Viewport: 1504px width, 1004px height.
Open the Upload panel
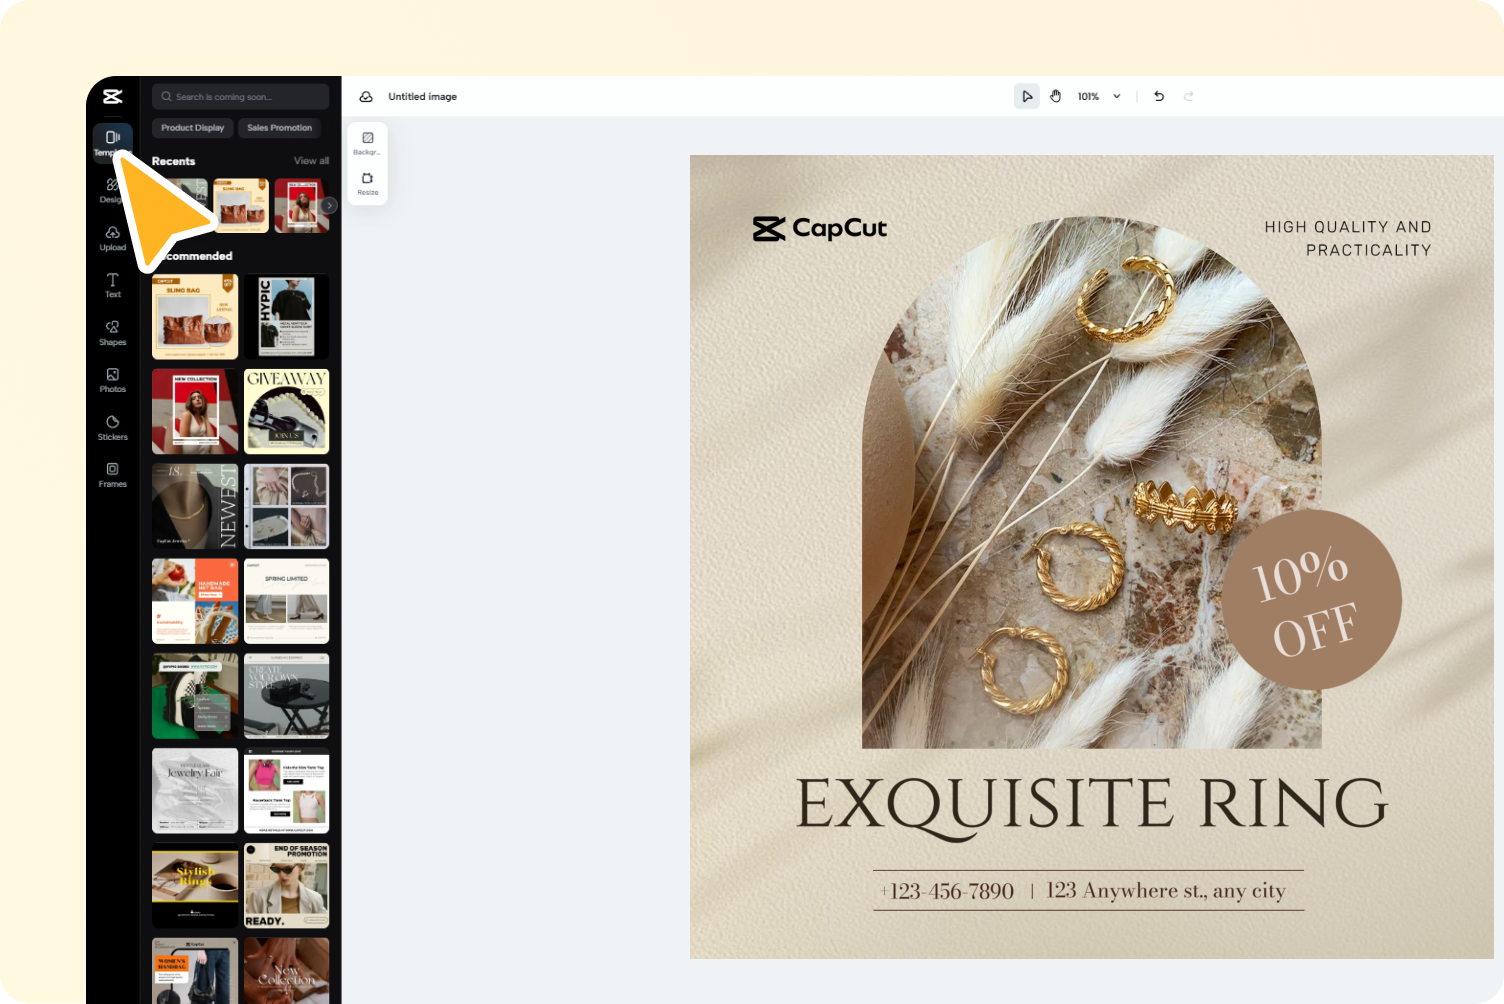click(112, 238)
